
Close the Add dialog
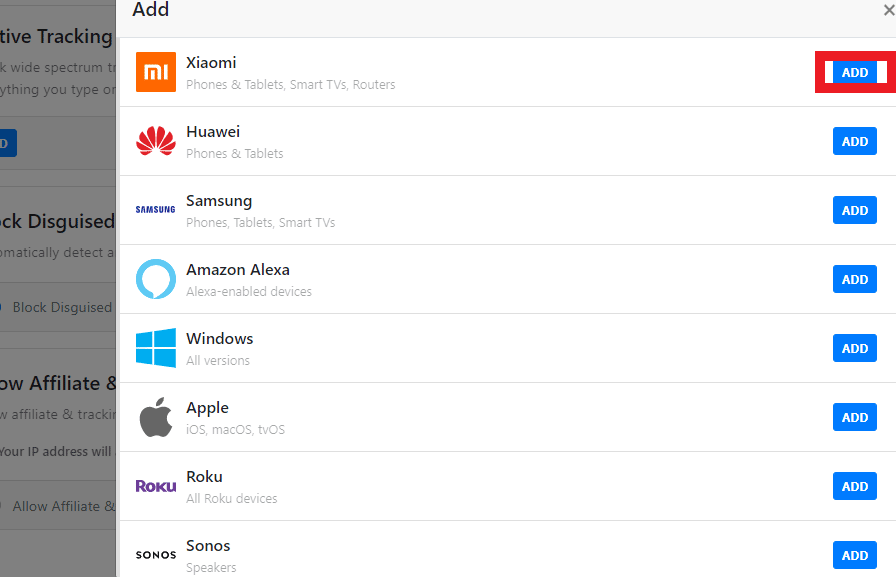[889, 10]
